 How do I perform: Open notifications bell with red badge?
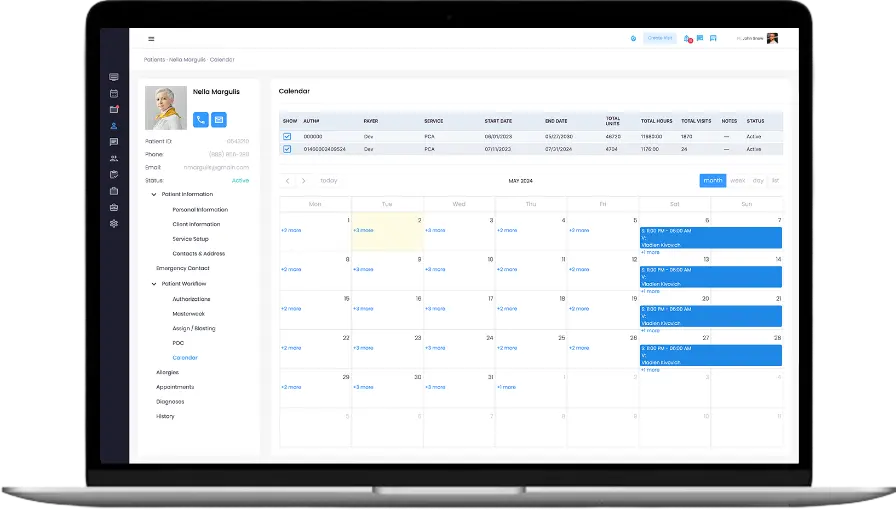tap(688, 39)
